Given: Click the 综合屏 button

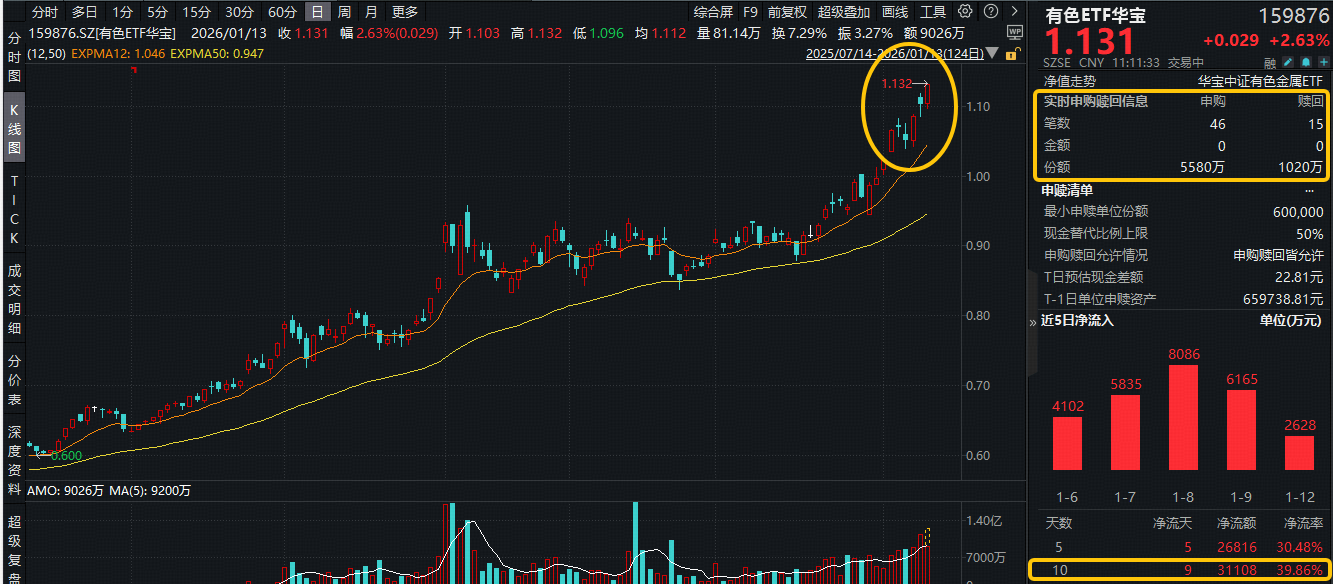Looking at the screenshot, I should (x=712, y=11).
